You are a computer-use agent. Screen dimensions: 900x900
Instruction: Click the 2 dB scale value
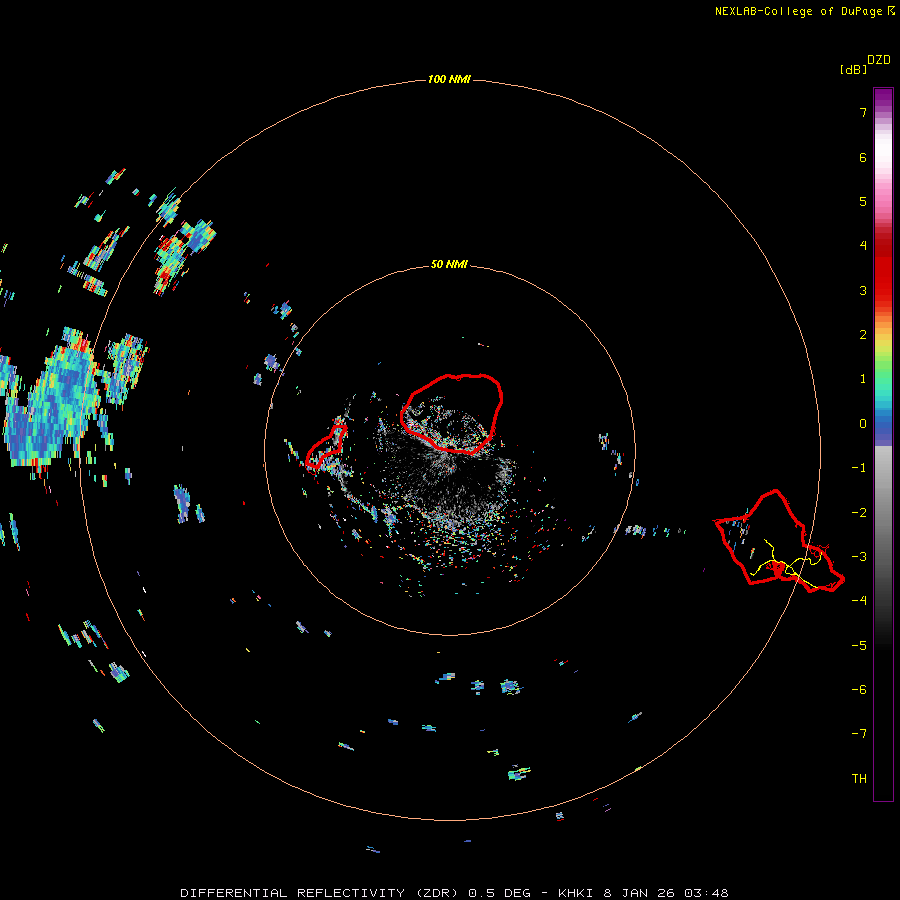coord(863,335)
